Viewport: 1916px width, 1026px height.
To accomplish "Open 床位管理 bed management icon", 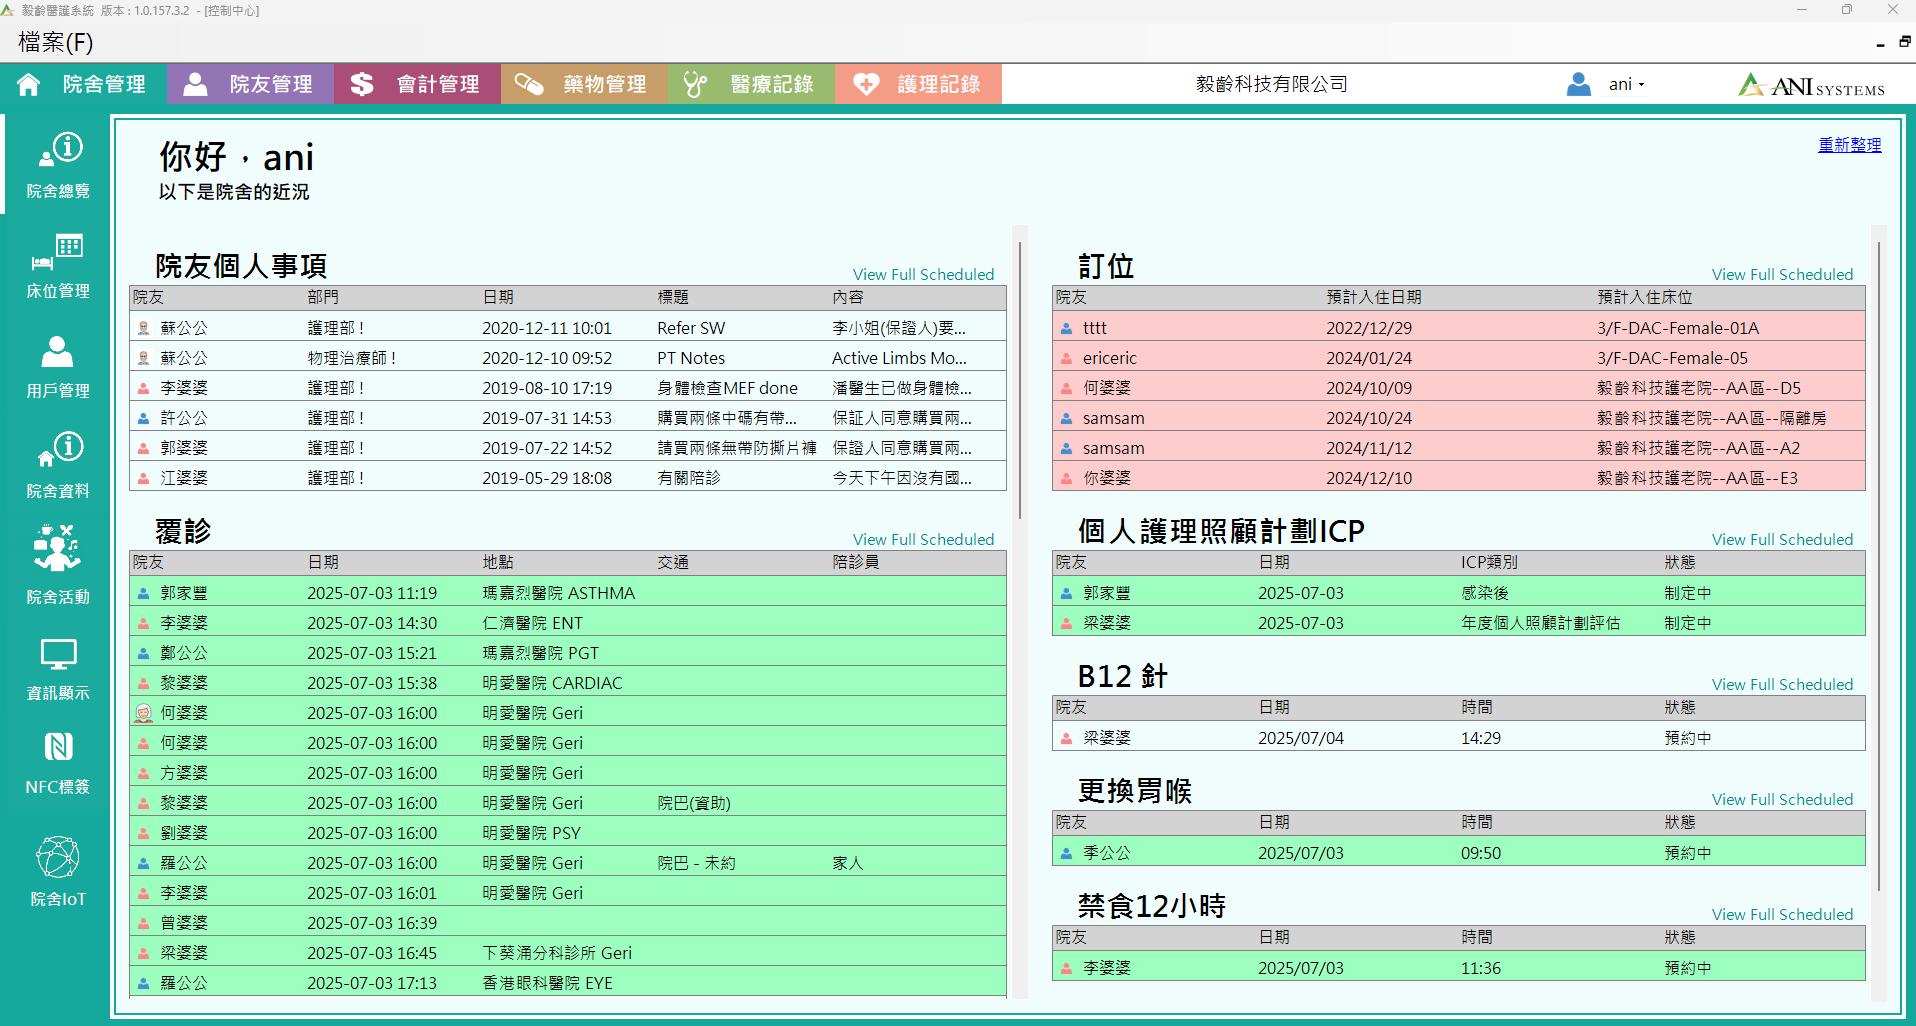I will coord(58,265).
